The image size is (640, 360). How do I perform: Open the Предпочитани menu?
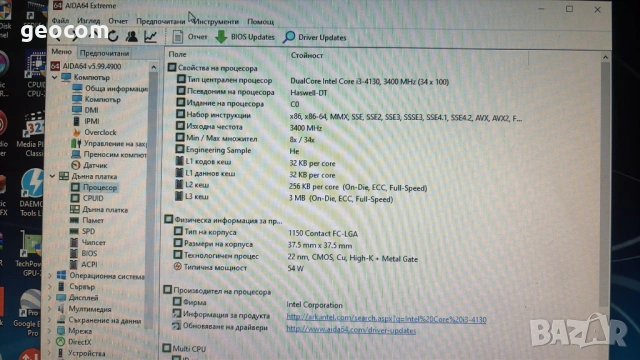160,21
